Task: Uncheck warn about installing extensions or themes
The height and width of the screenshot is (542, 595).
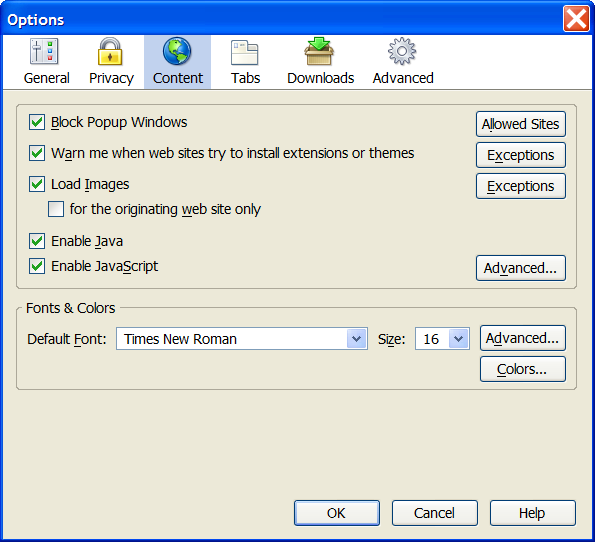Action: pyautogui.click(x=37, y=153)
